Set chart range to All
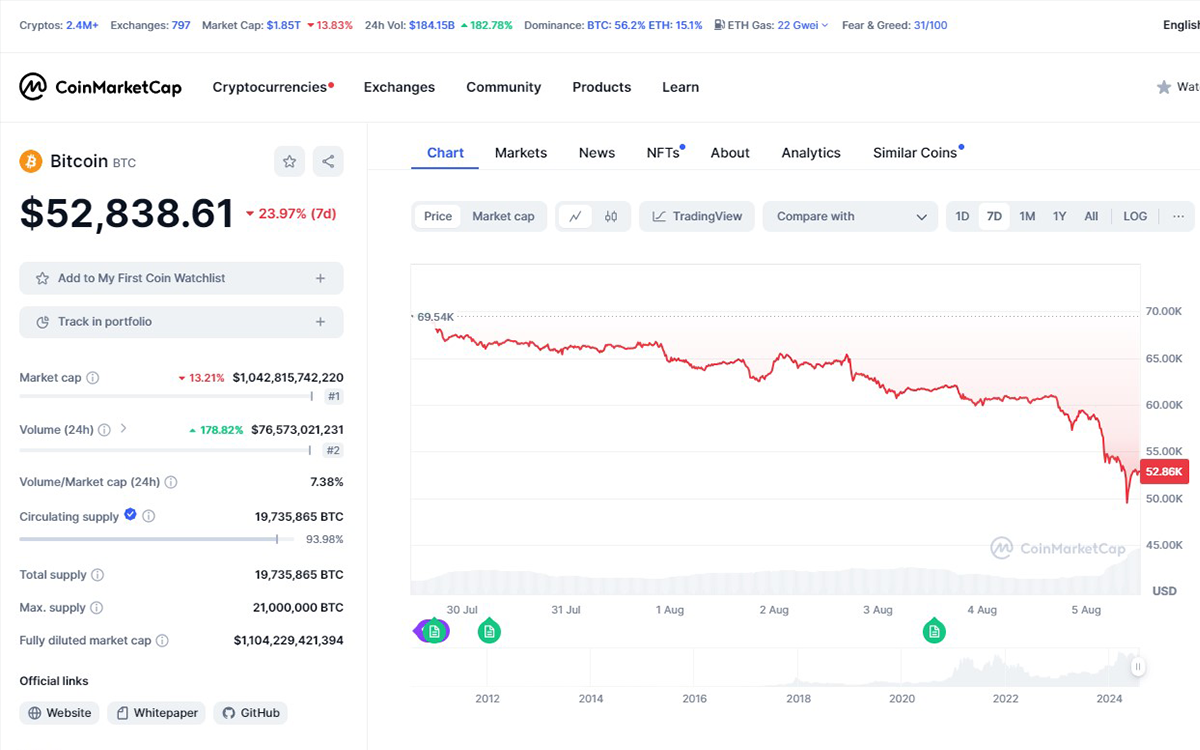 [x=1091, y=216]
